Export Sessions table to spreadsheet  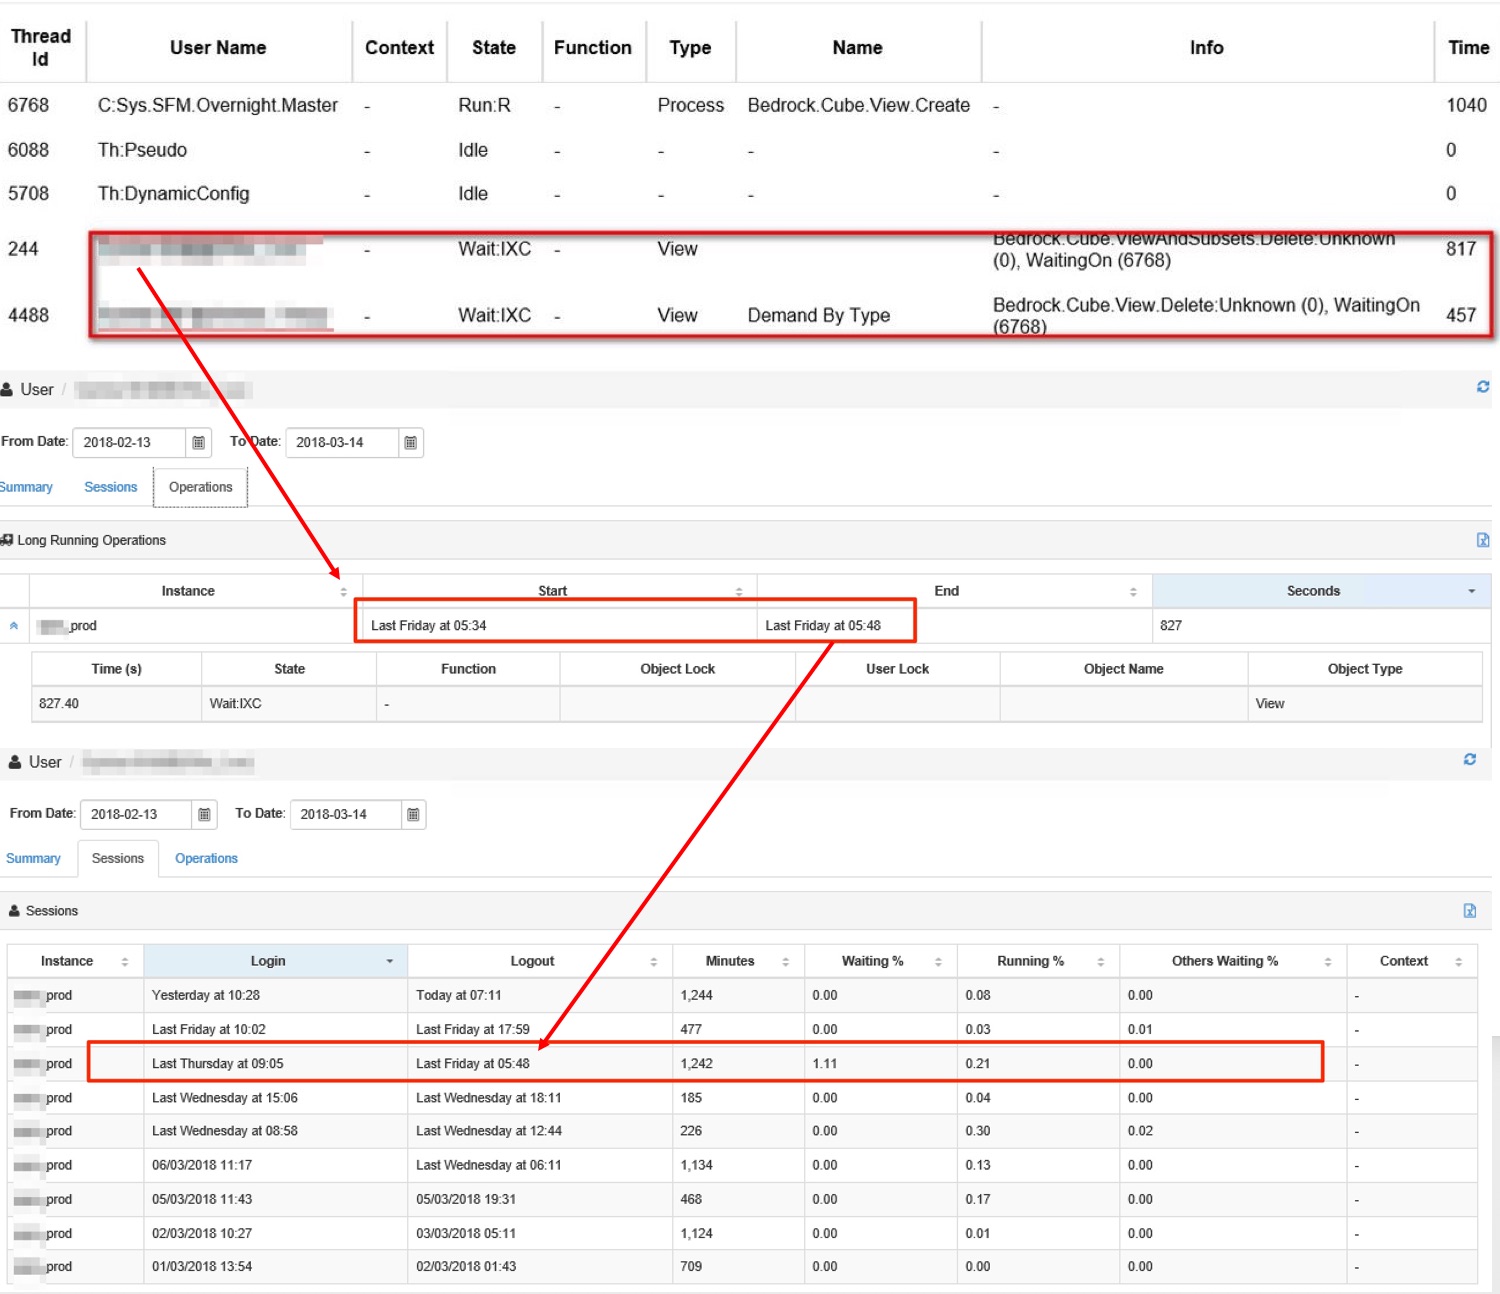1469,910
